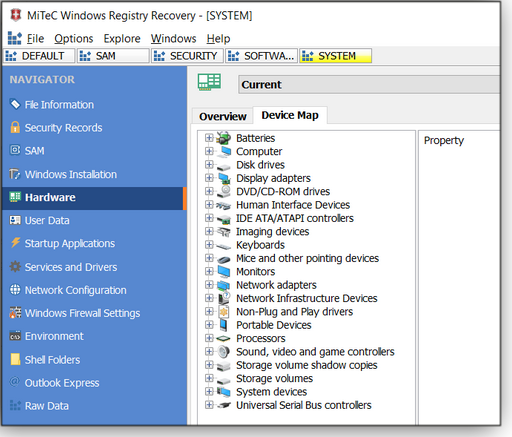Expand the Monitors node
512x437 pixels.
209,271
